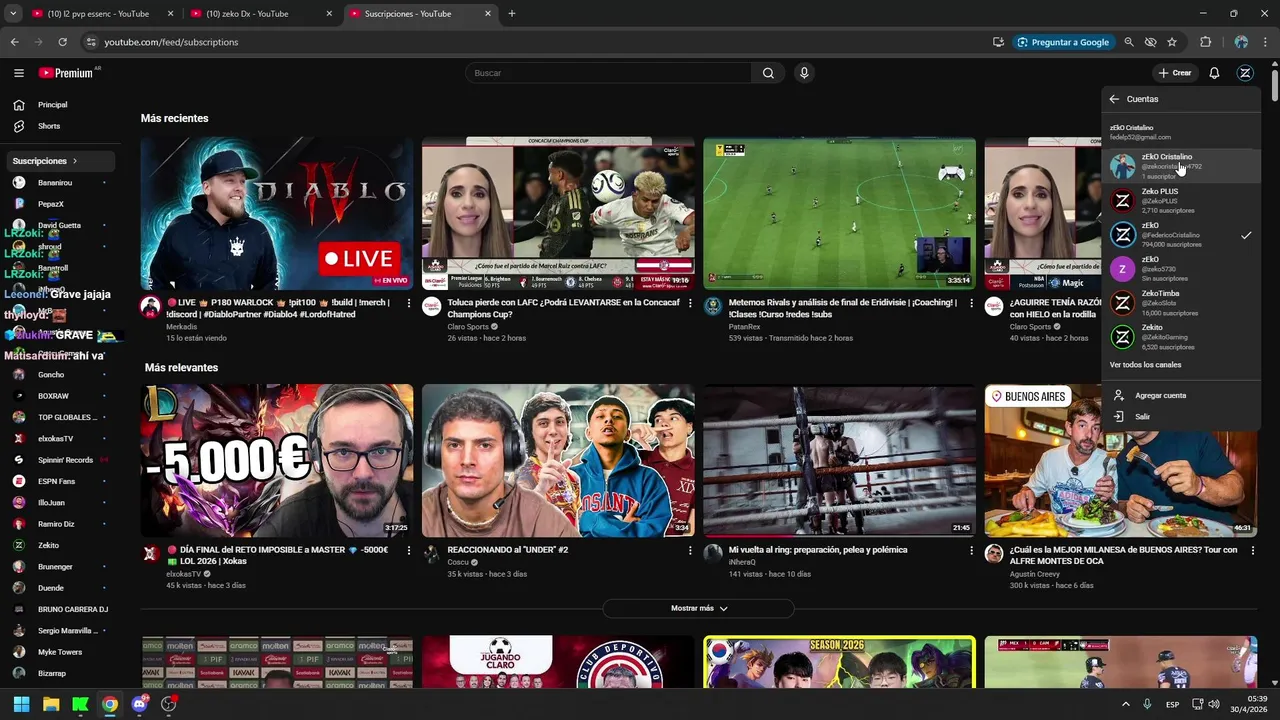The width and height of the screenshot is (1280, 720).
Task: Open the notifications bell
Action: tap(1214, 73)
